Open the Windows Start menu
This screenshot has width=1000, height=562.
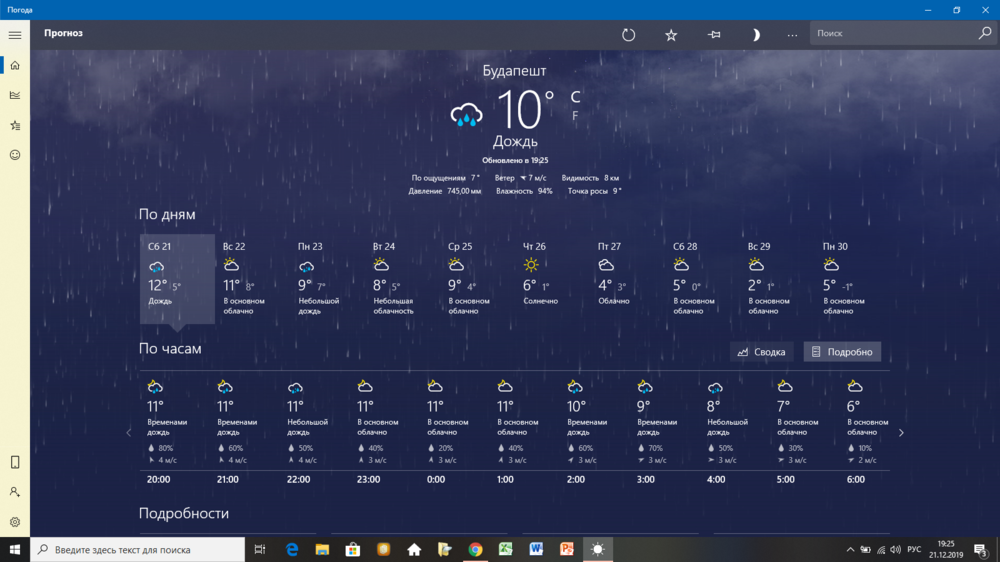click(x=15, y=549)
